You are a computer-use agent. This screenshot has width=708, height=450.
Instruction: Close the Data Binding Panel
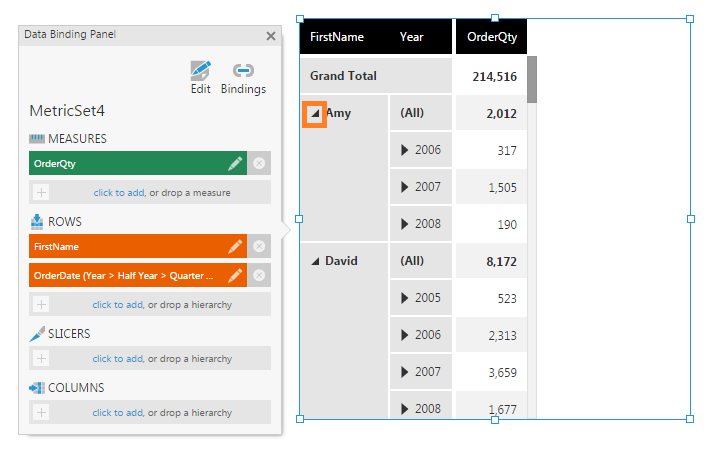(x=270, y=36)
